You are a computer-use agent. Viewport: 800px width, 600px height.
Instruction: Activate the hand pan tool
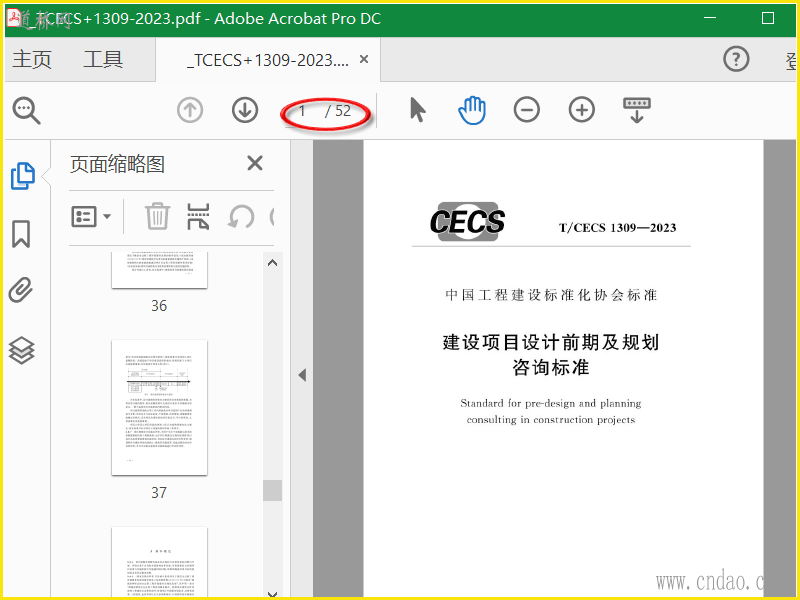[472, 110]
